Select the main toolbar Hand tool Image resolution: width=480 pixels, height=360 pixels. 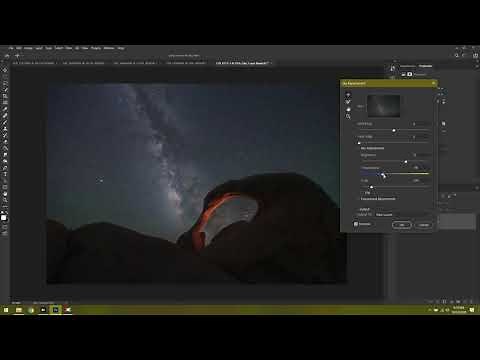[5, 193]
